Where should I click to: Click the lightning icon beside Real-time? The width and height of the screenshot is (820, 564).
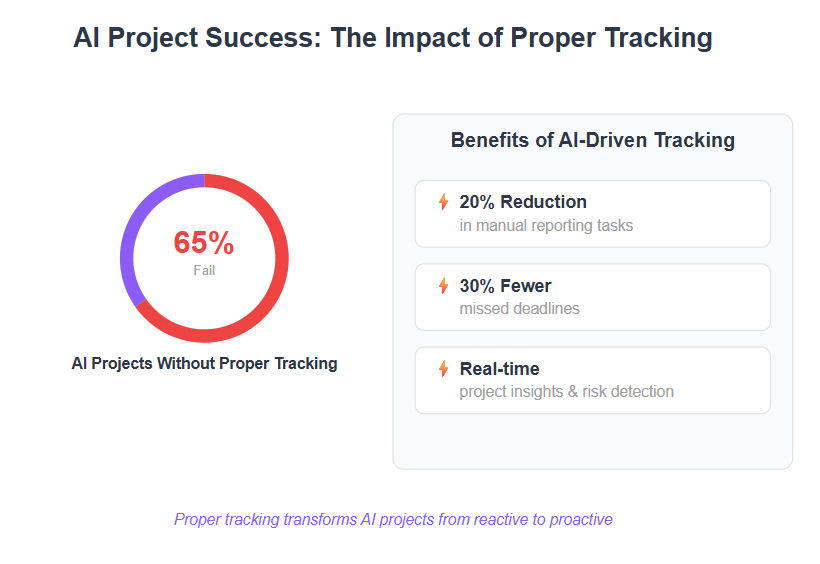(x=443, y=368)
